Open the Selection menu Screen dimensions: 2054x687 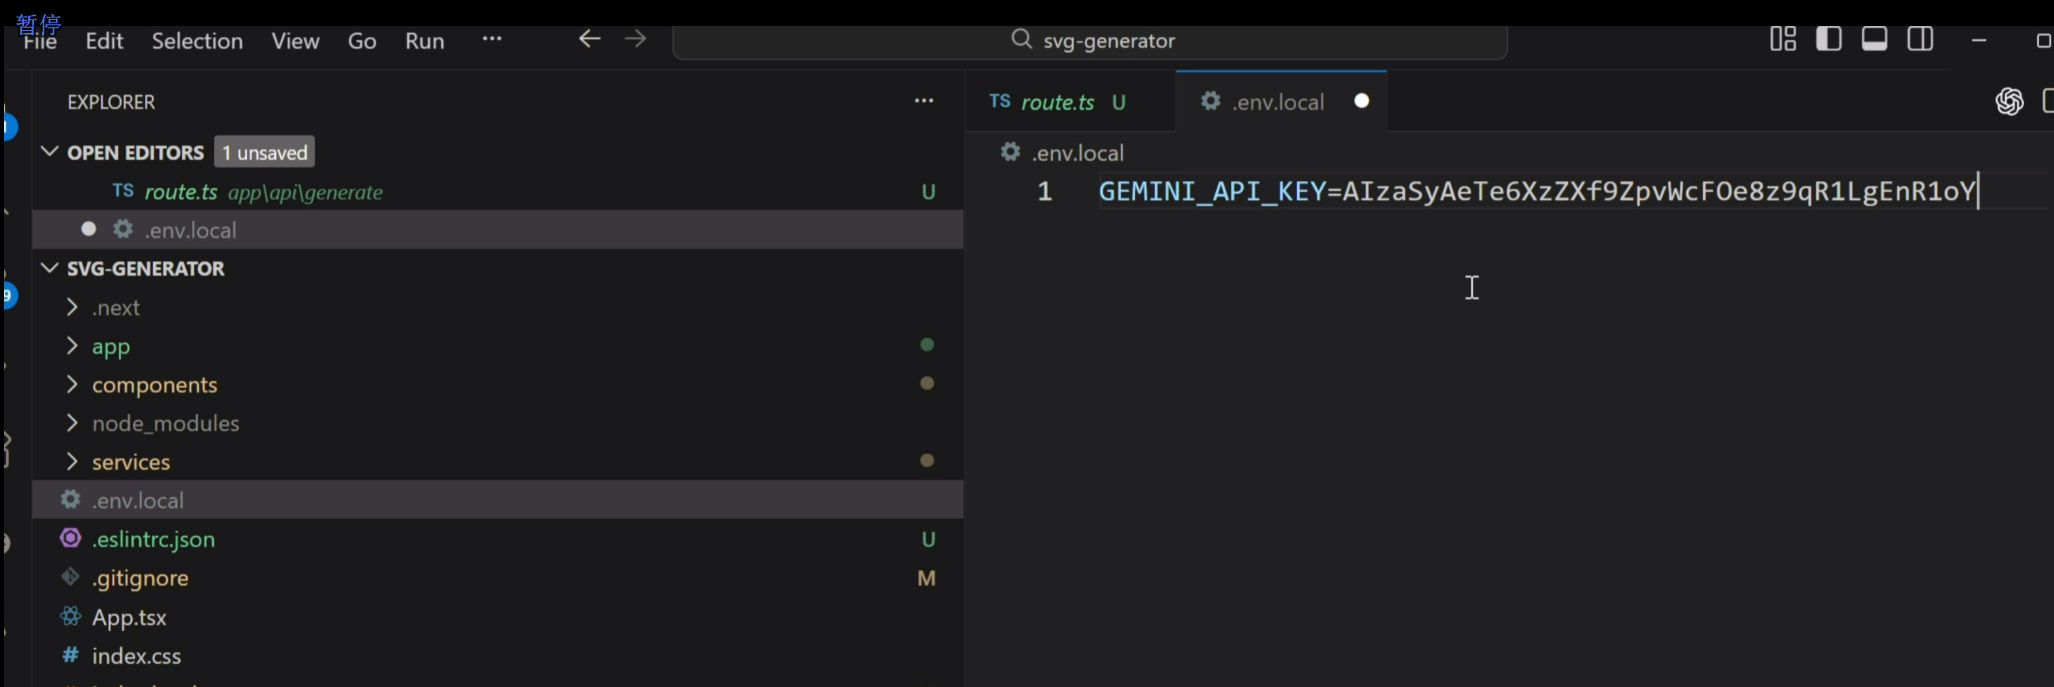197,41
